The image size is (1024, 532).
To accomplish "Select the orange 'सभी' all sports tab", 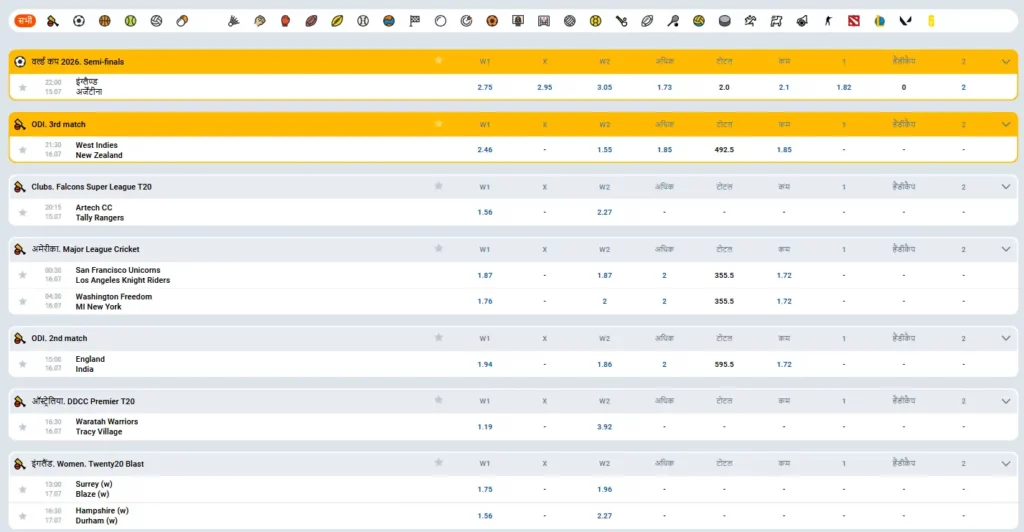I will point(25,21).
